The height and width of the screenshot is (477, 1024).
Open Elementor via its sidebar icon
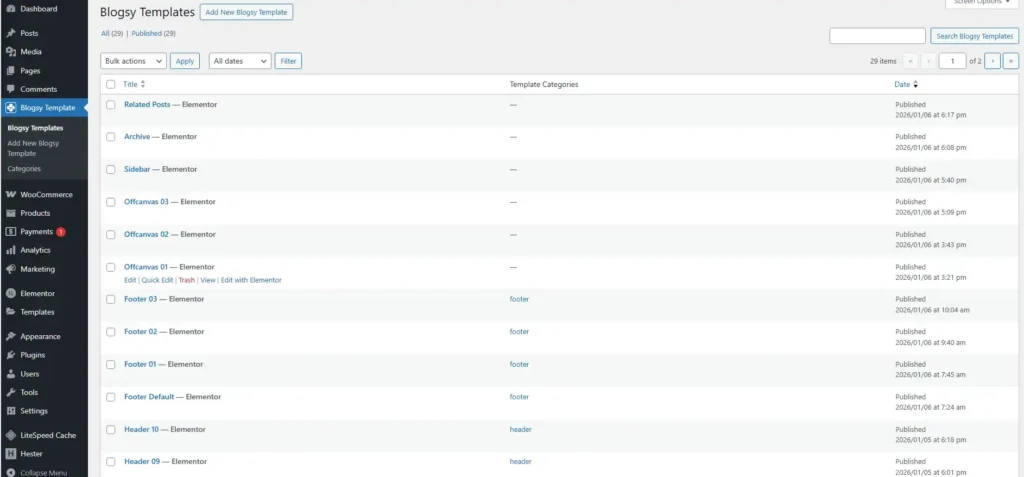(x=10, y=294)
